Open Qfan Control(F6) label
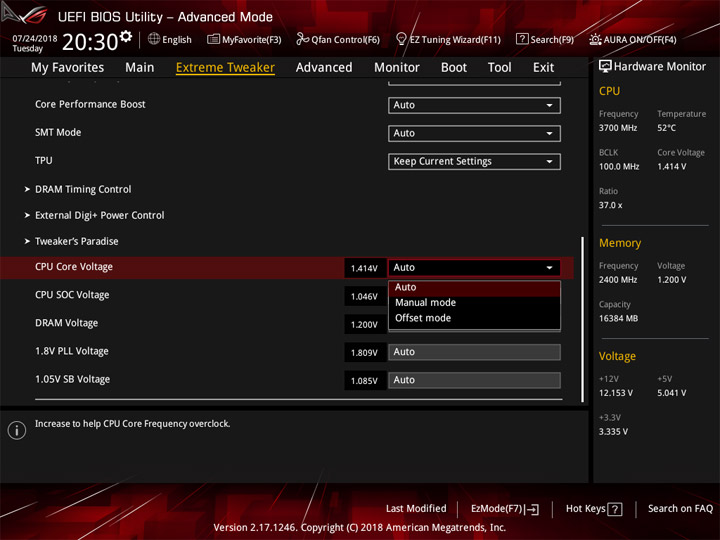Viewport: 720px width, 540px height. [x=345, y=39]
